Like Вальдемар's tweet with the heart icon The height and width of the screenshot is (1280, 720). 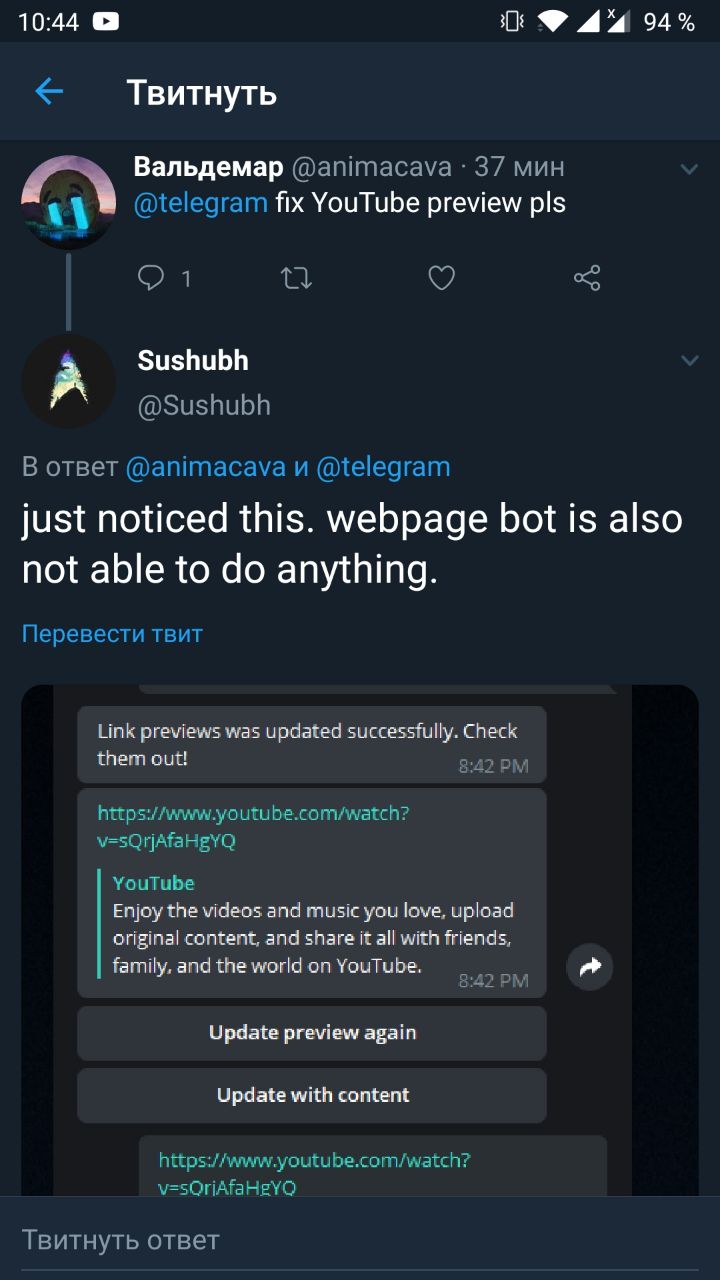click(x=441, y=278)
